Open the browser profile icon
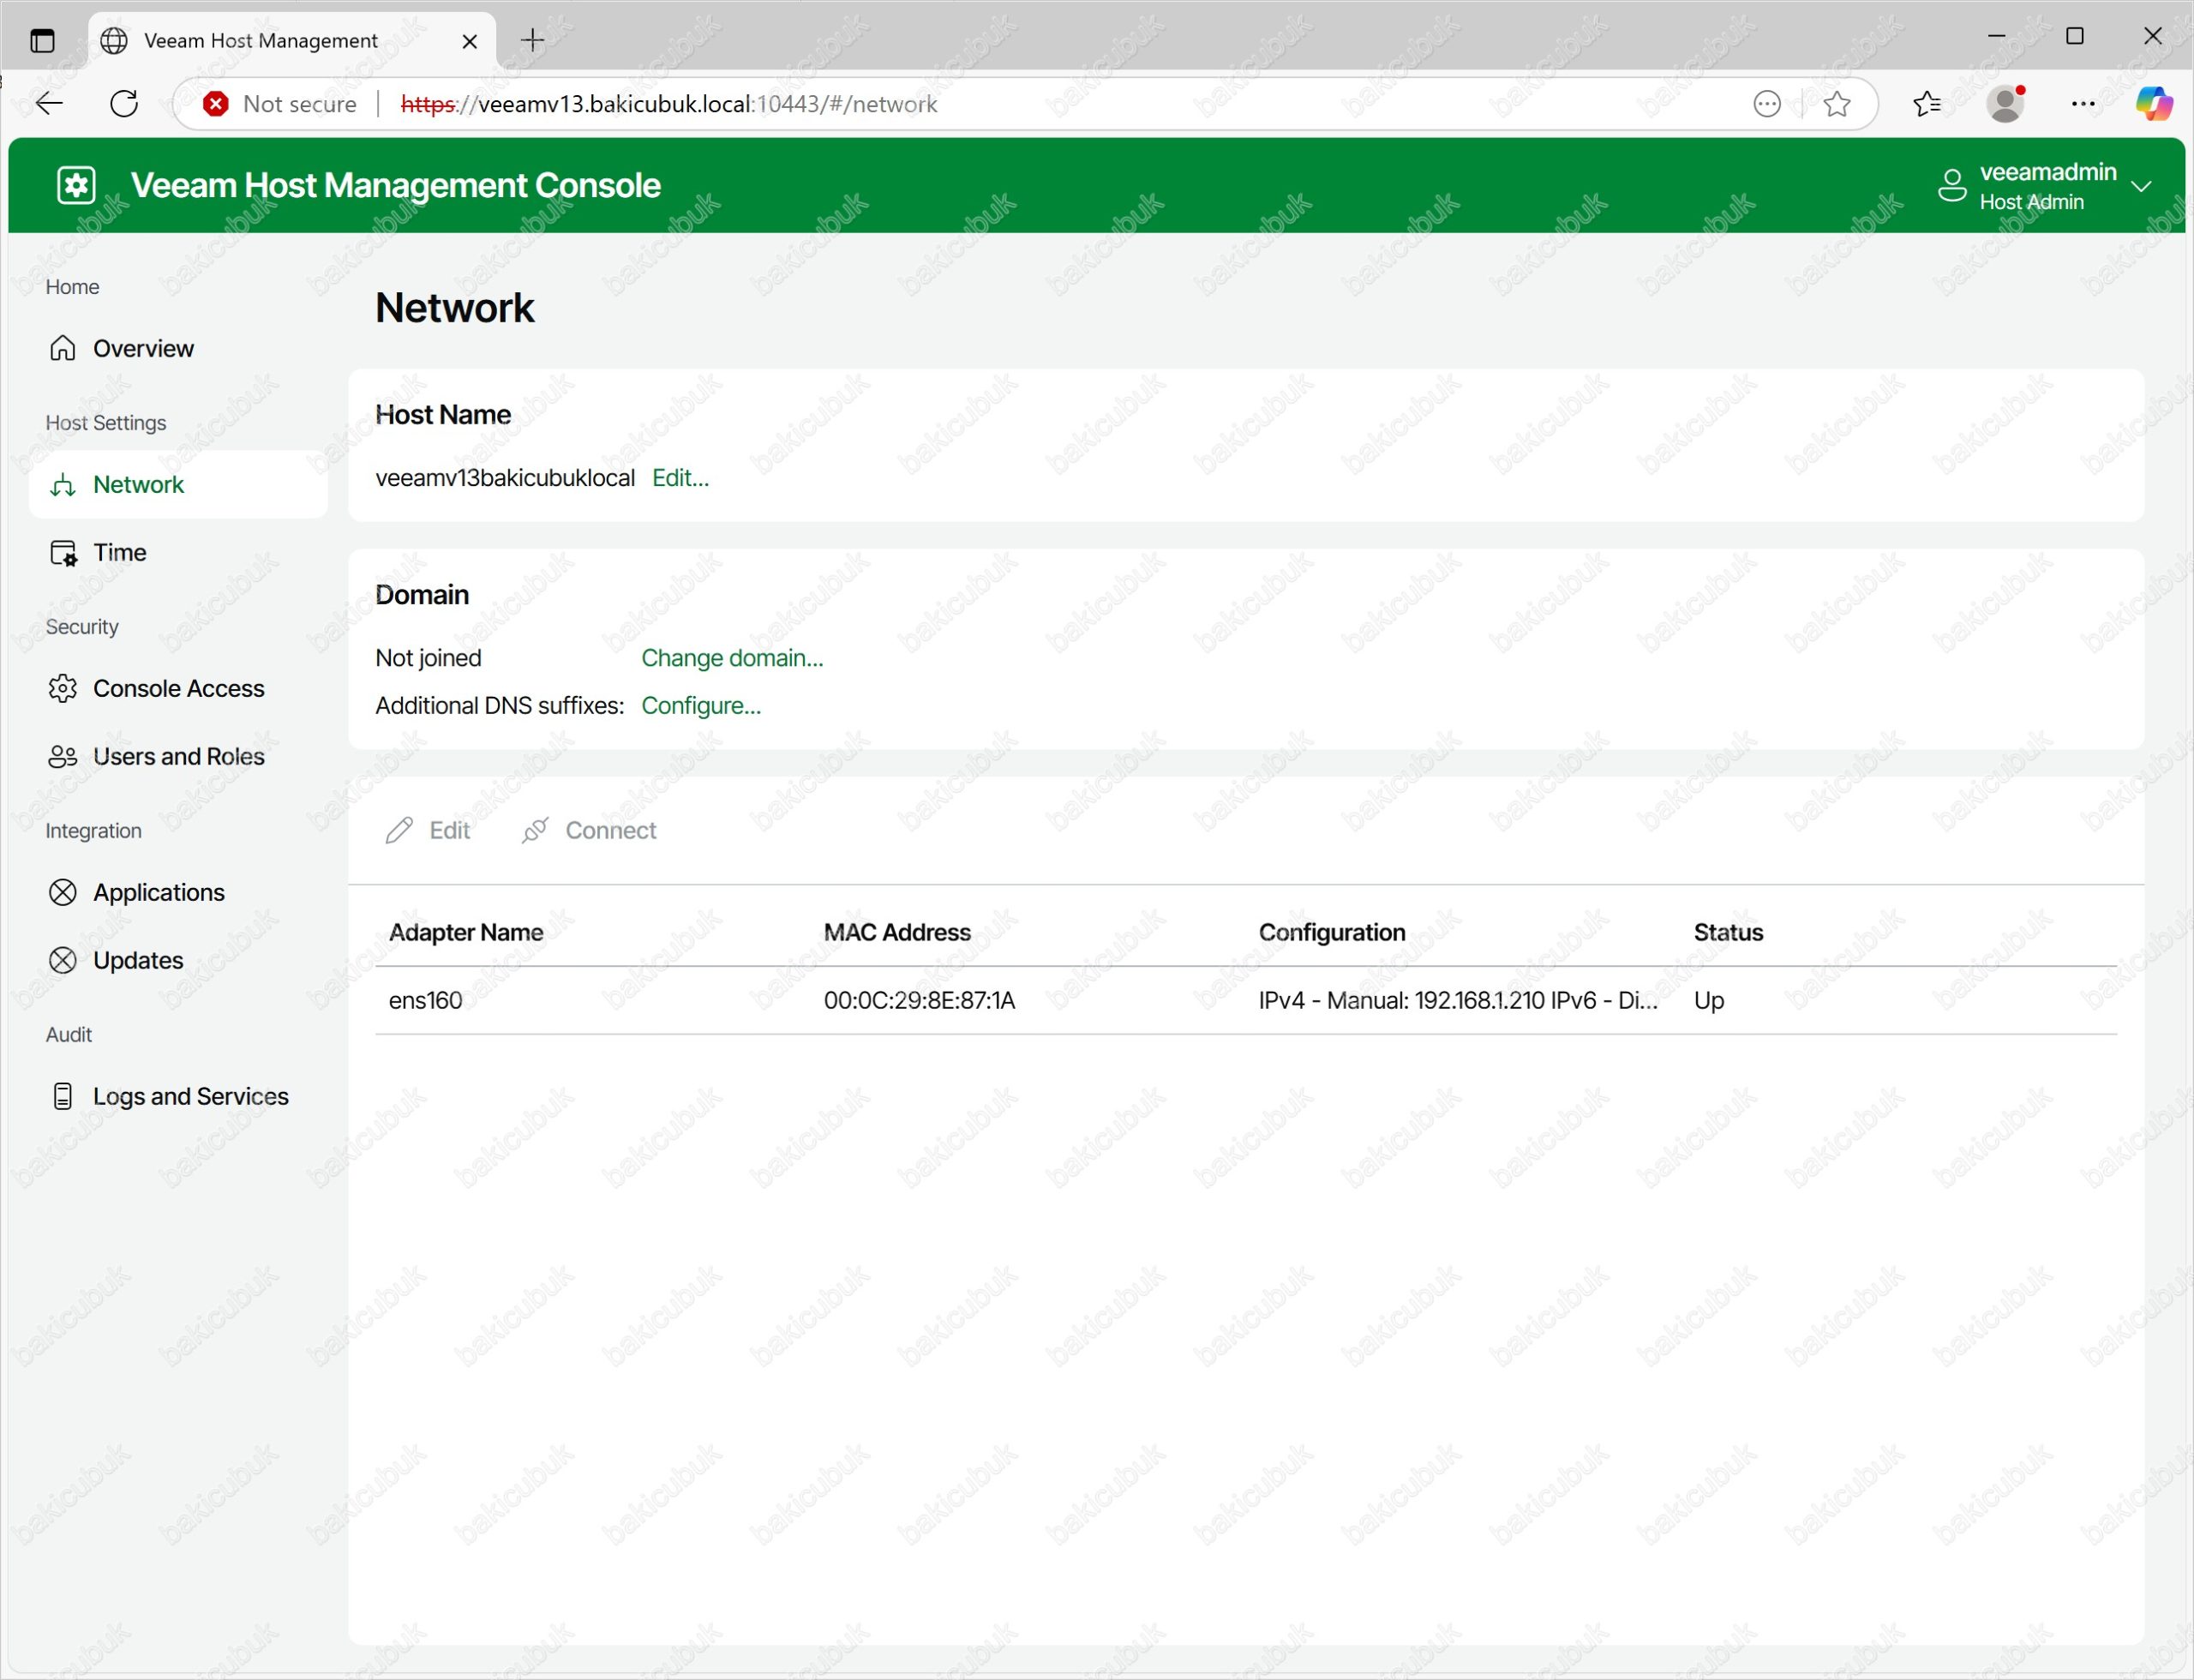 point(2006,104)
